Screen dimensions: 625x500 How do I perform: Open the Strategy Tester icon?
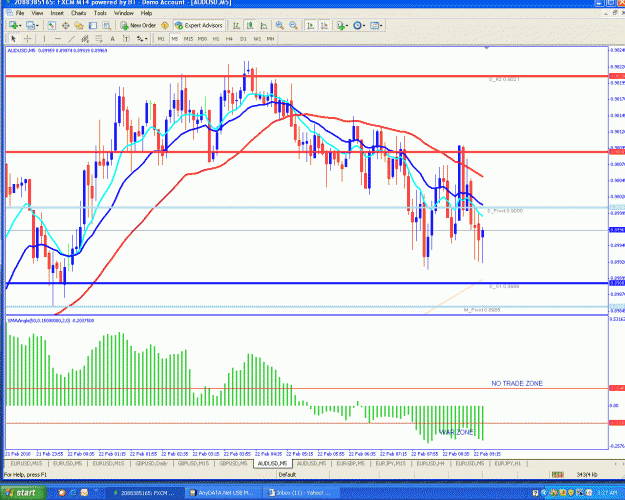tap(106, 26)
